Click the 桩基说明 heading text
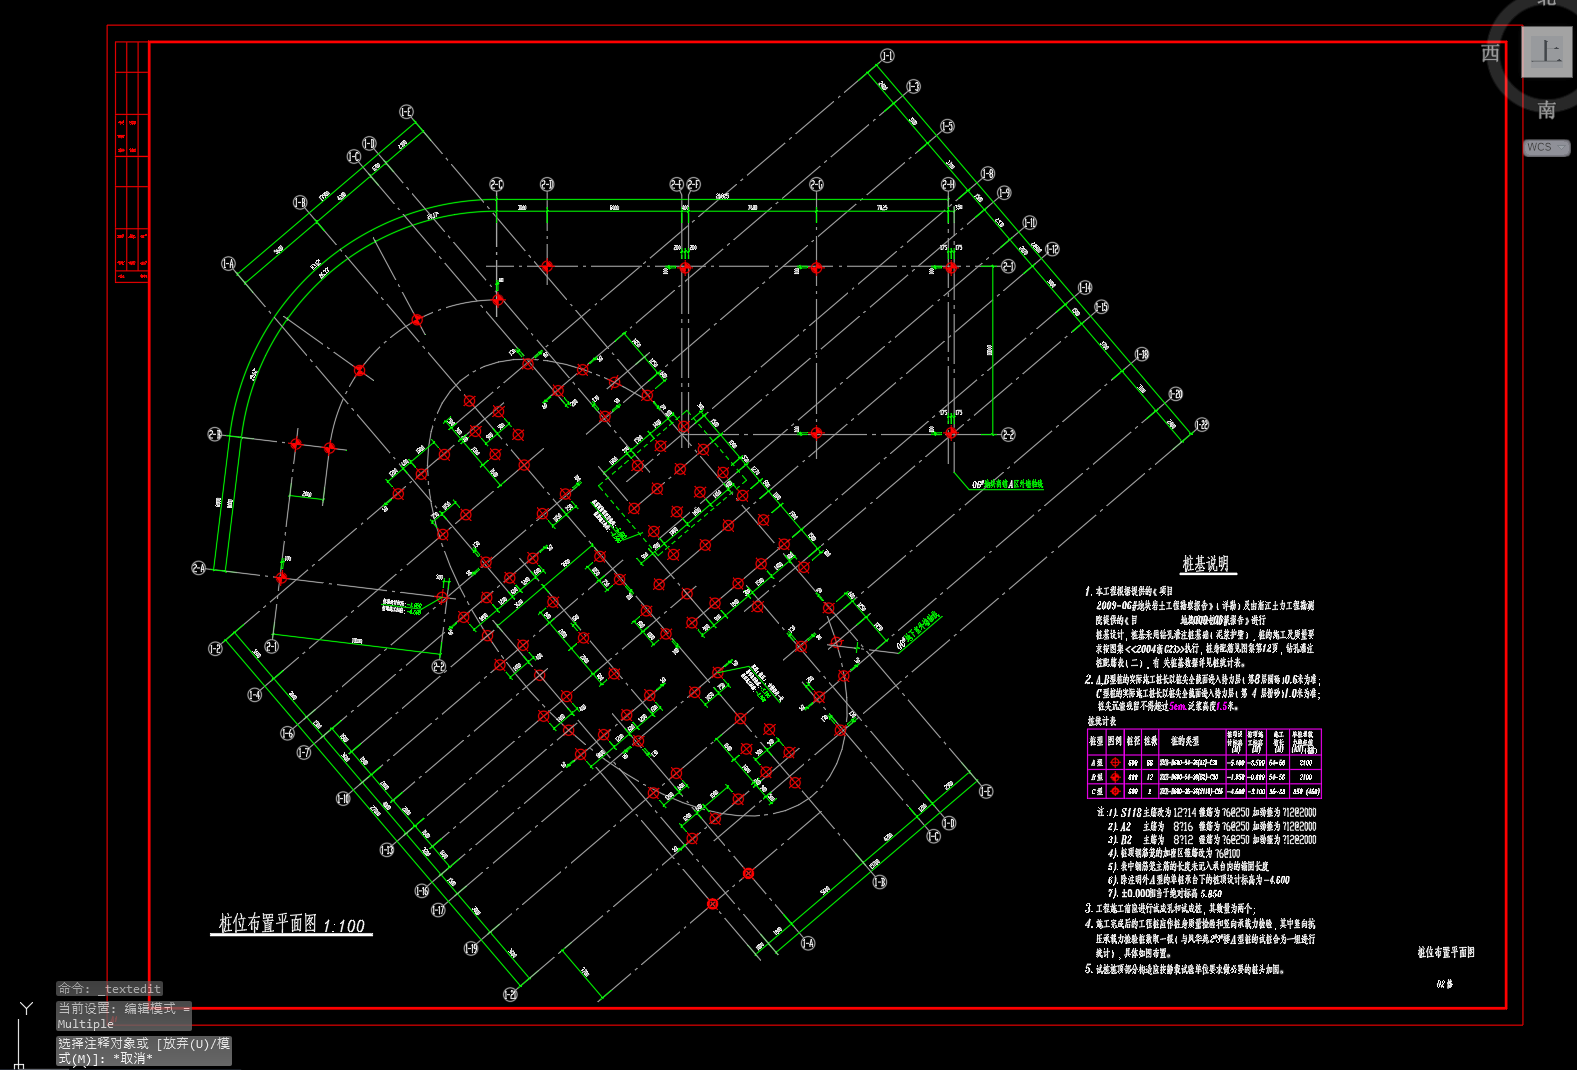 (x=1205, y=564)
